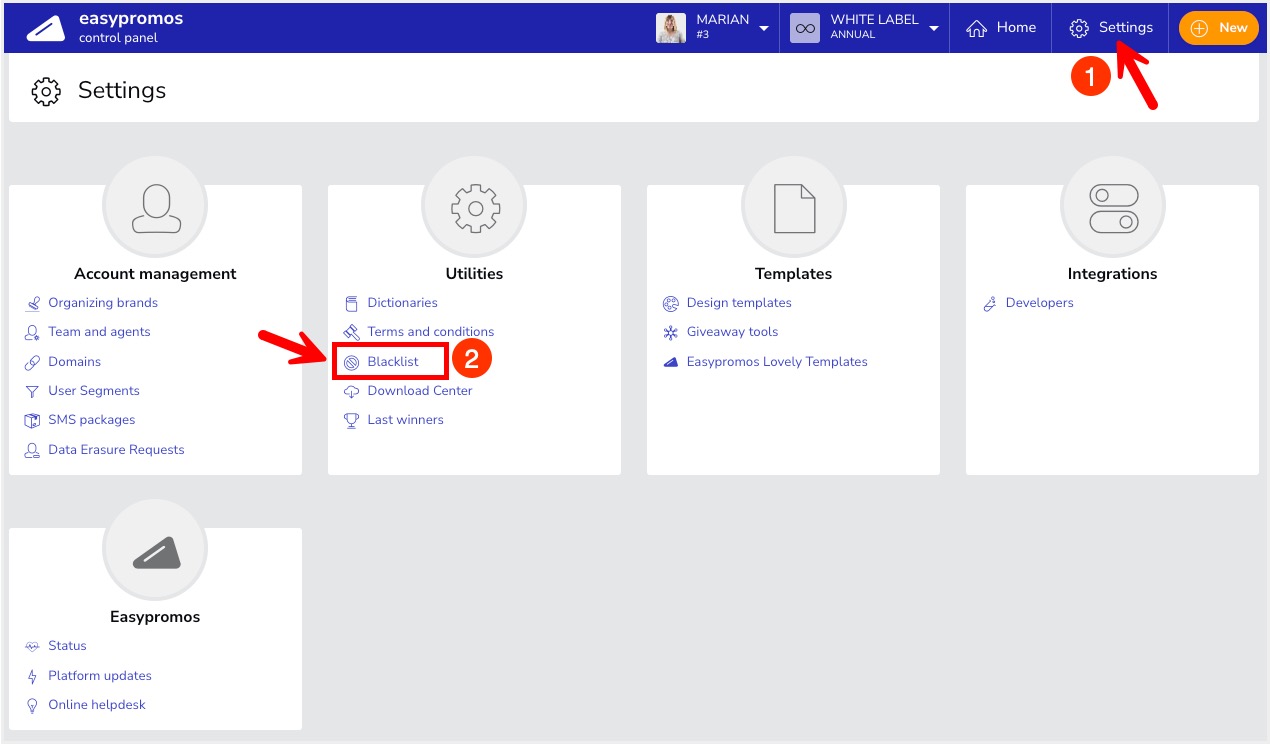Open Dictionaries under Utilities

coord(403,303)
